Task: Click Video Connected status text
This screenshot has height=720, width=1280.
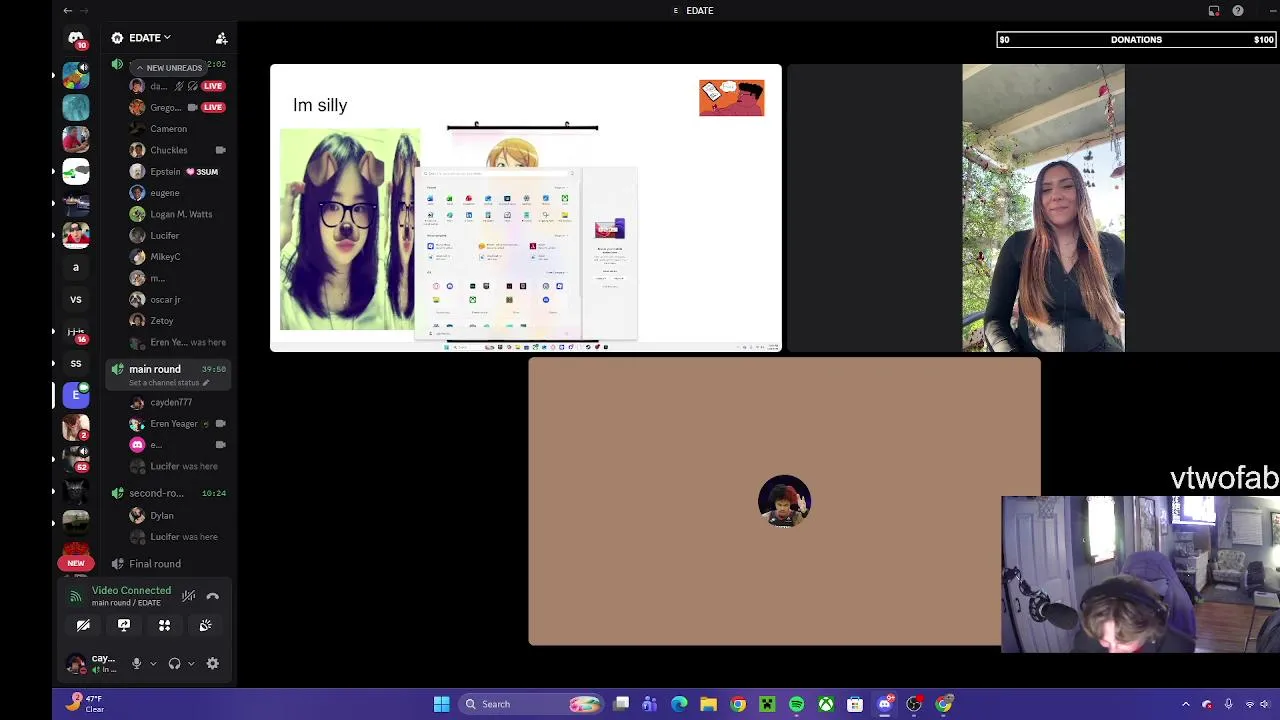Action: point(131,591)
